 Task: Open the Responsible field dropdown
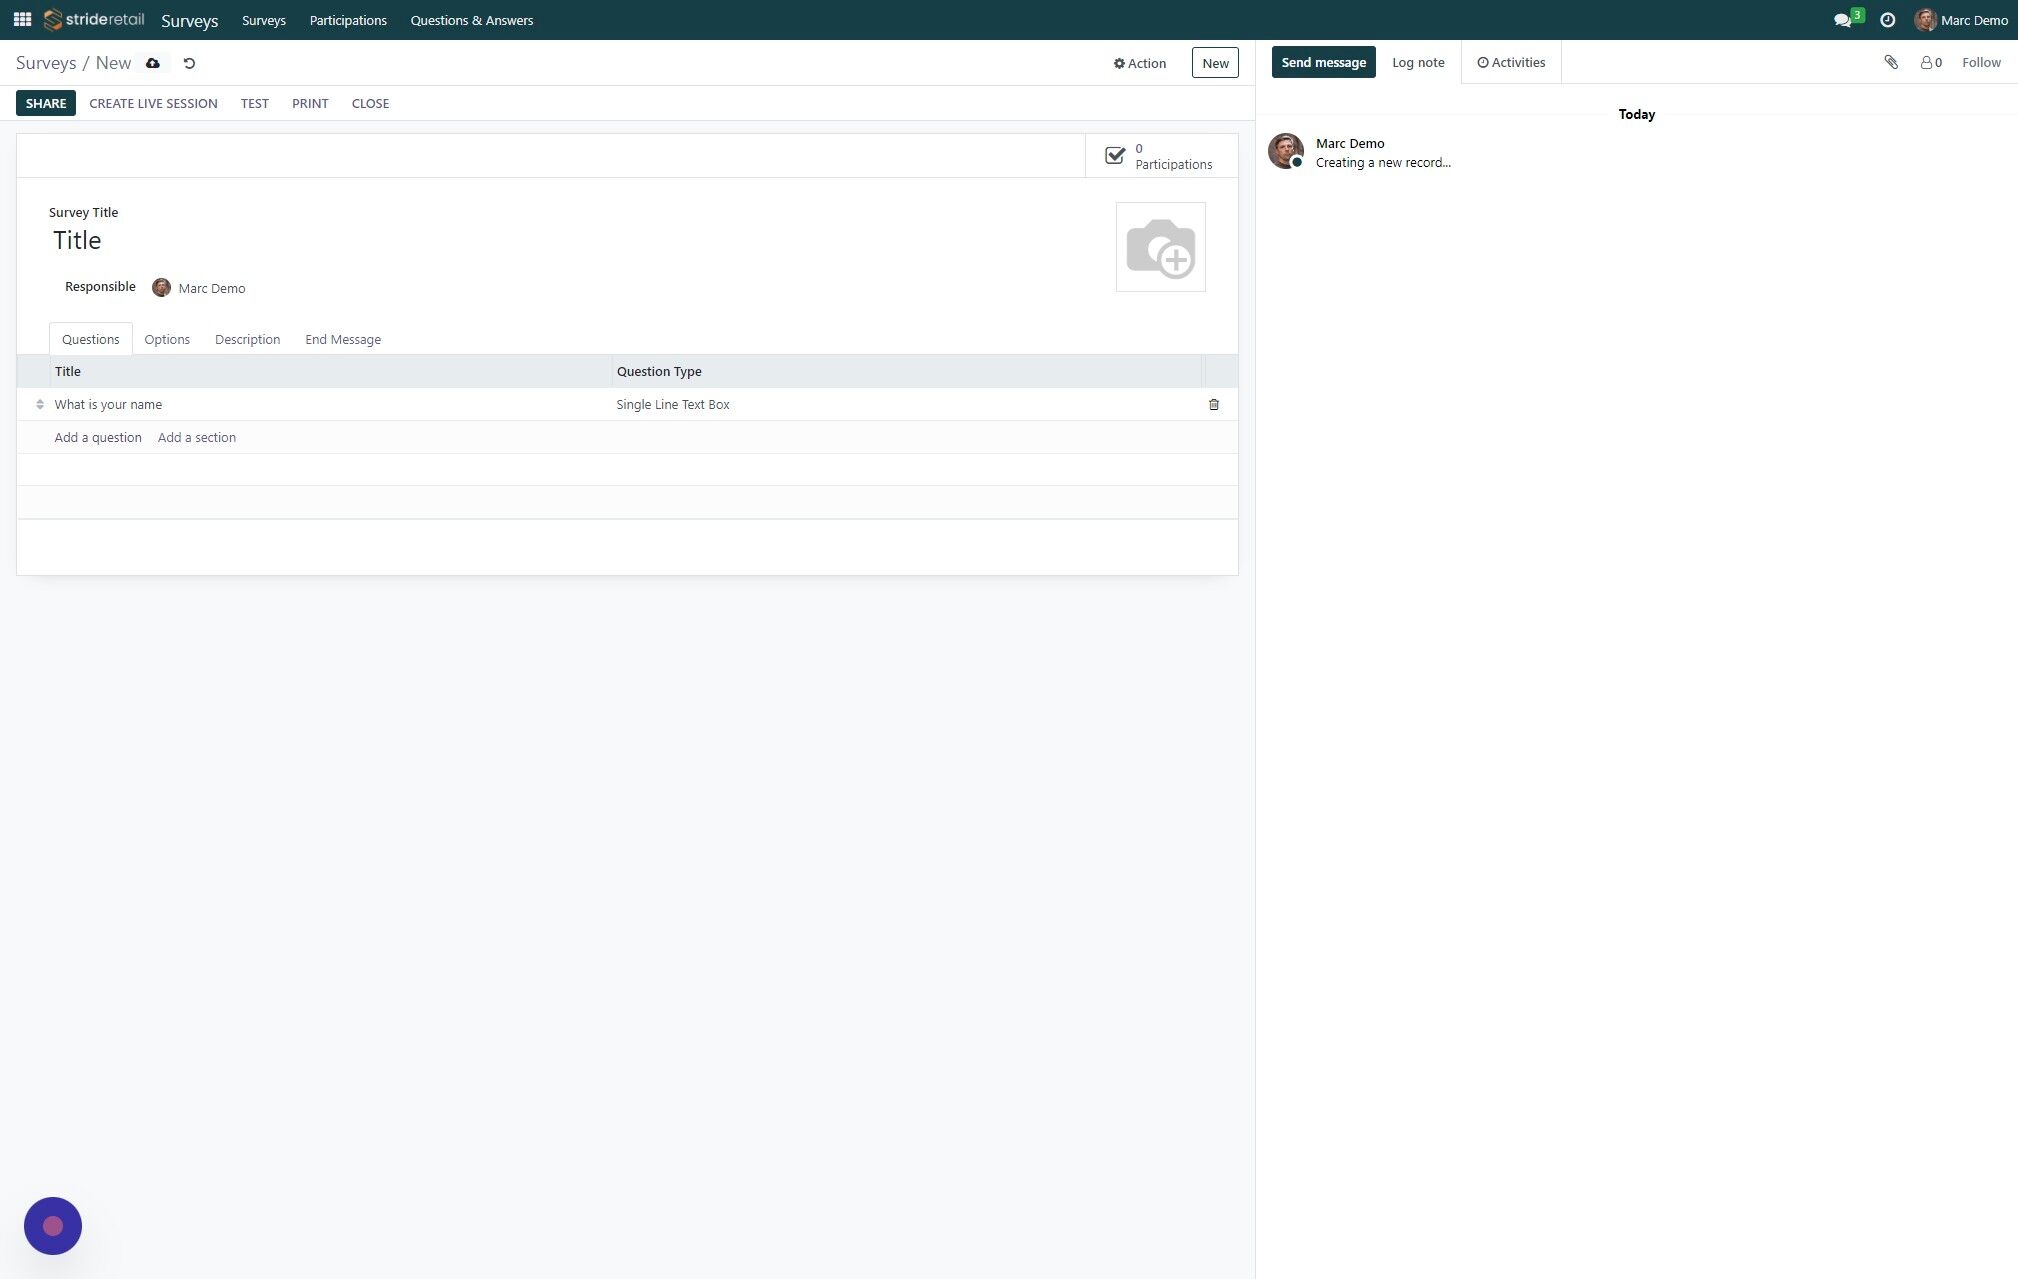(212, 288)
